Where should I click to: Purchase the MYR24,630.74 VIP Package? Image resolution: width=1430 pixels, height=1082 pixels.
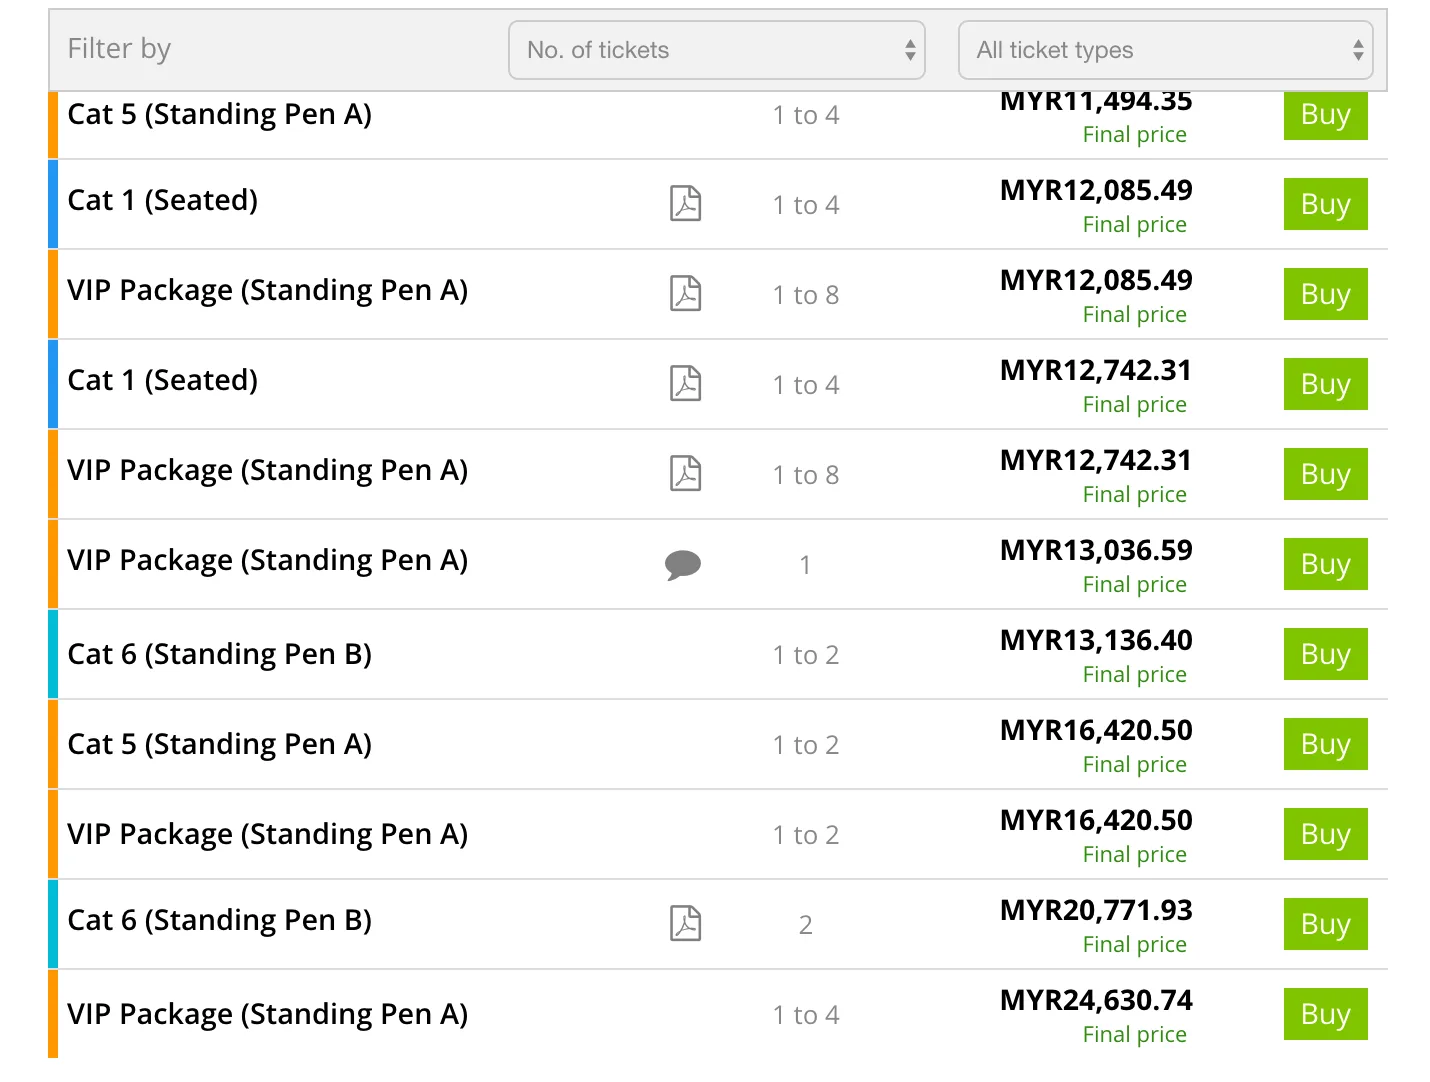(x=1325, y=1014)
